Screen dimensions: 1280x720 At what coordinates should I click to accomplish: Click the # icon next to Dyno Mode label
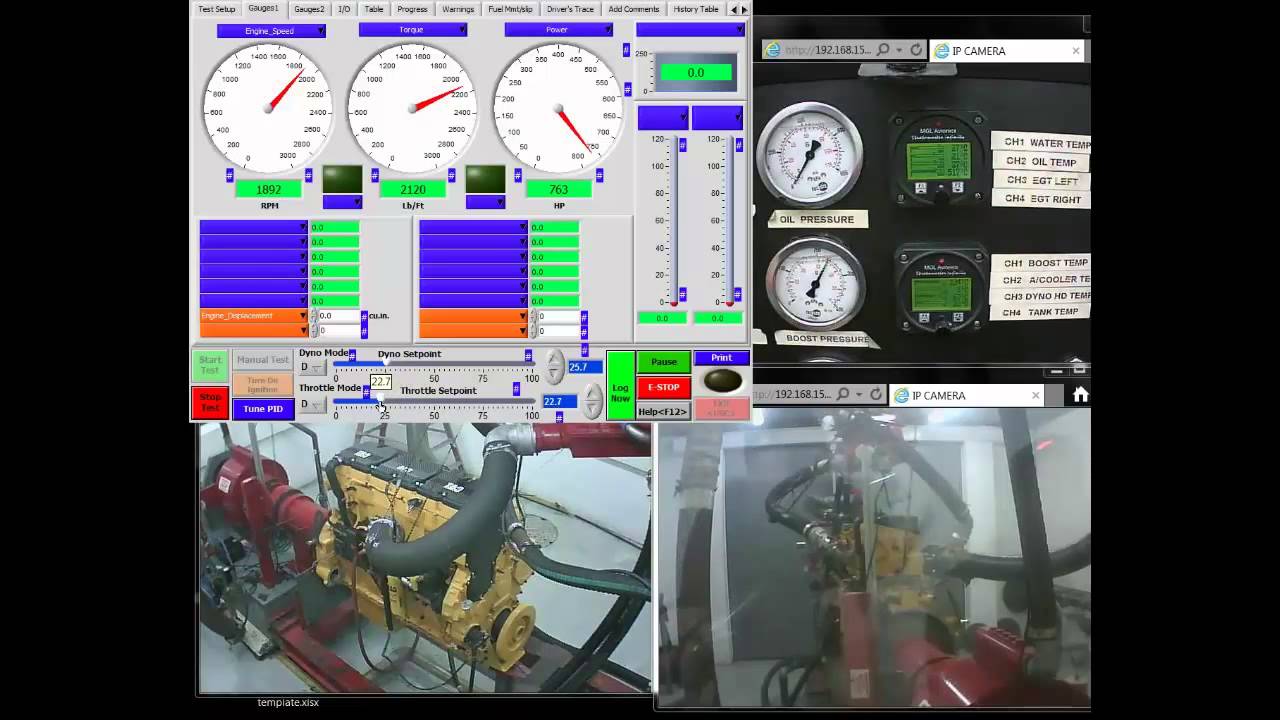click(352, 353)
